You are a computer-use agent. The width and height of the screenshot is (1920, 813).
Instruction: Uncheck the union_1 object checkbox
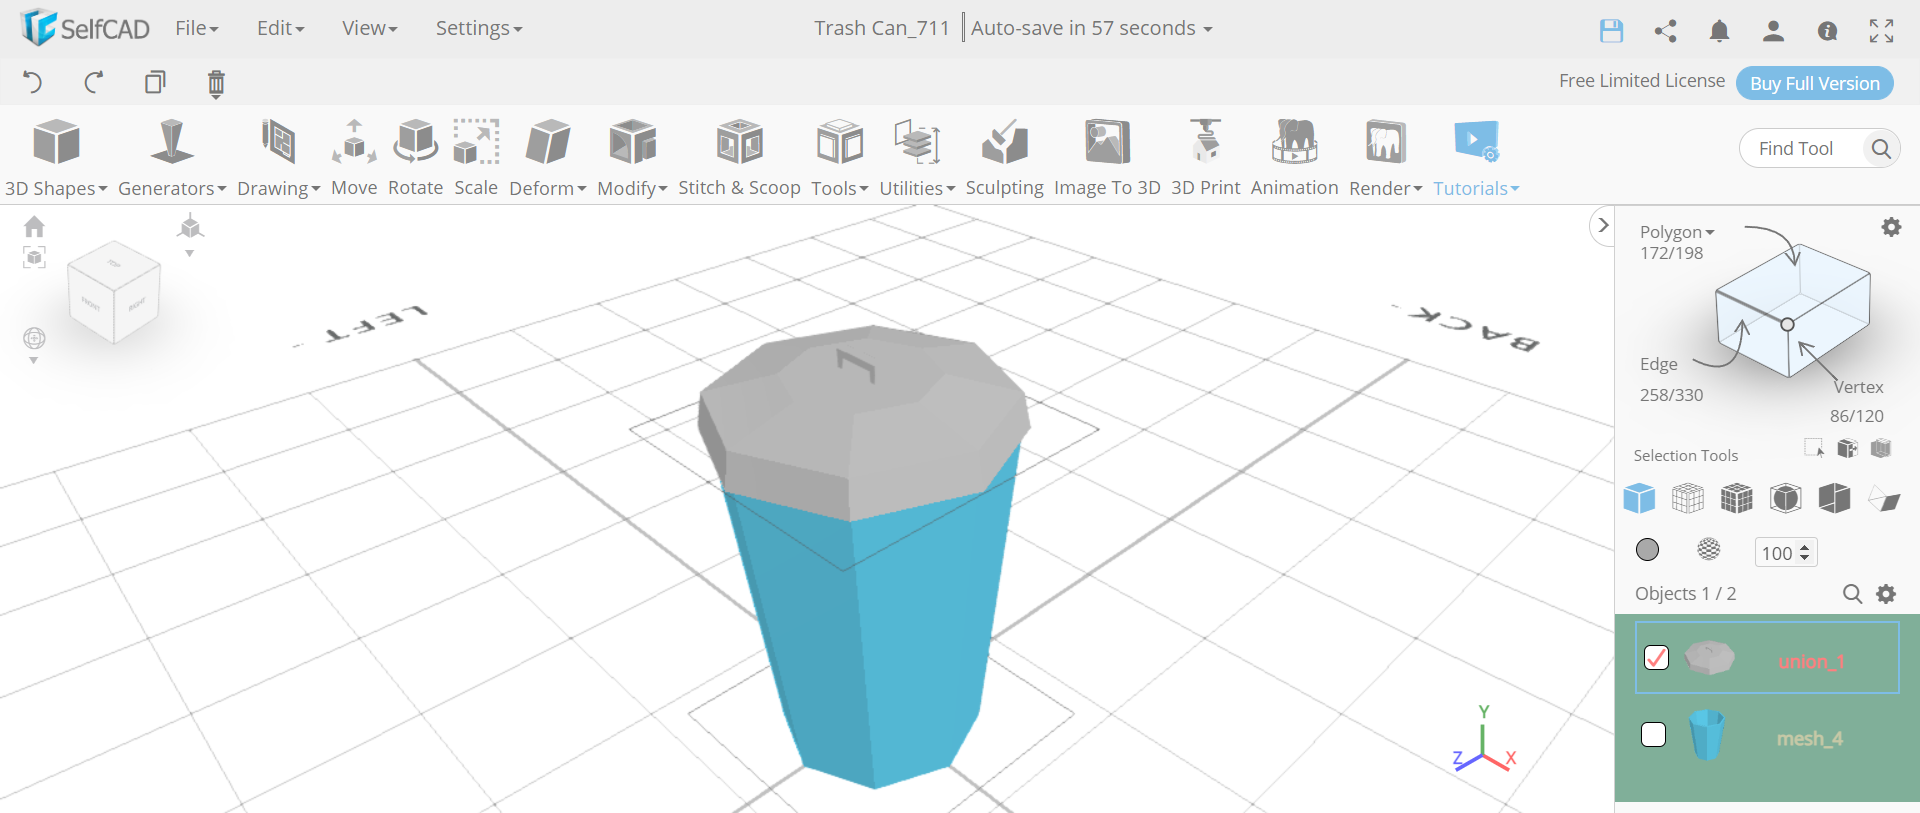click(1656, 657)
